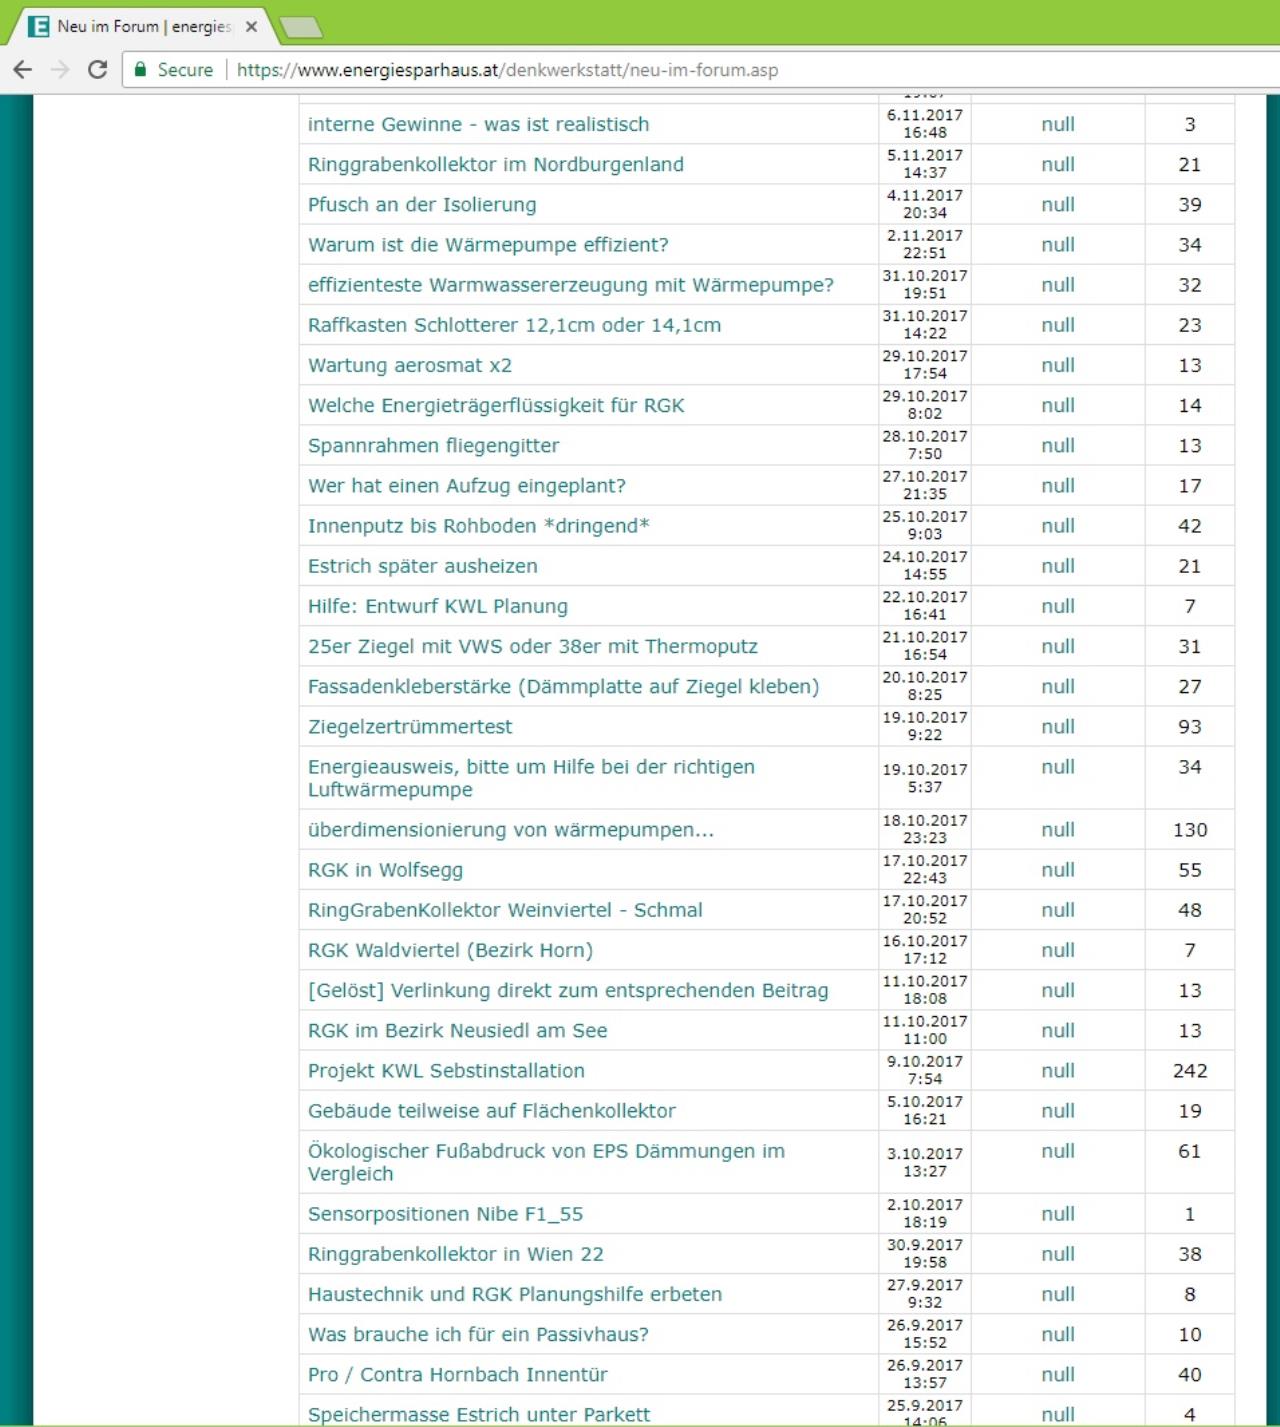Open 'Estrich später ausheizen' thread
1280x1427 pixels.
[x=423, y=566]
